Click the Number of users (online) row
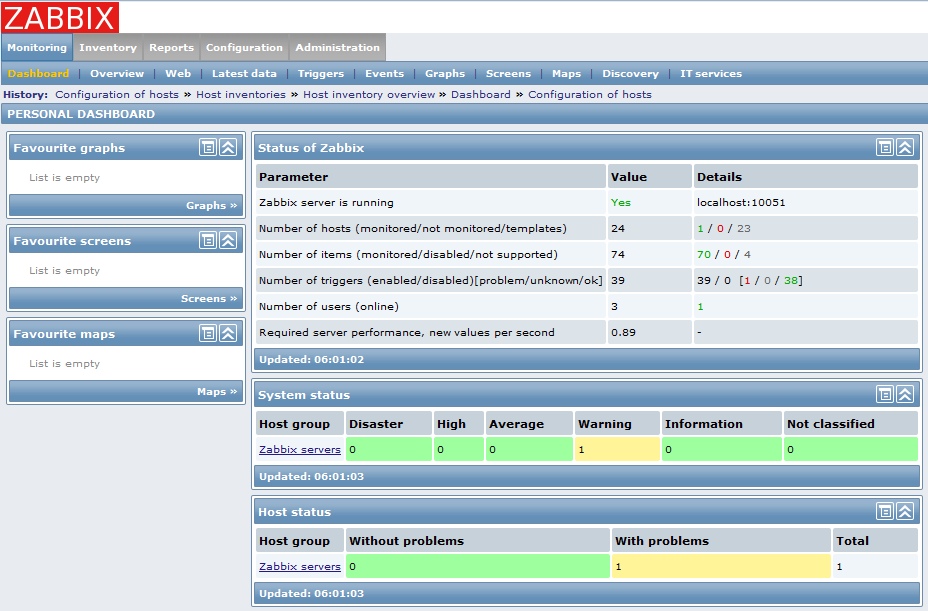Screen dimensions: 928x611 point(587,306)
